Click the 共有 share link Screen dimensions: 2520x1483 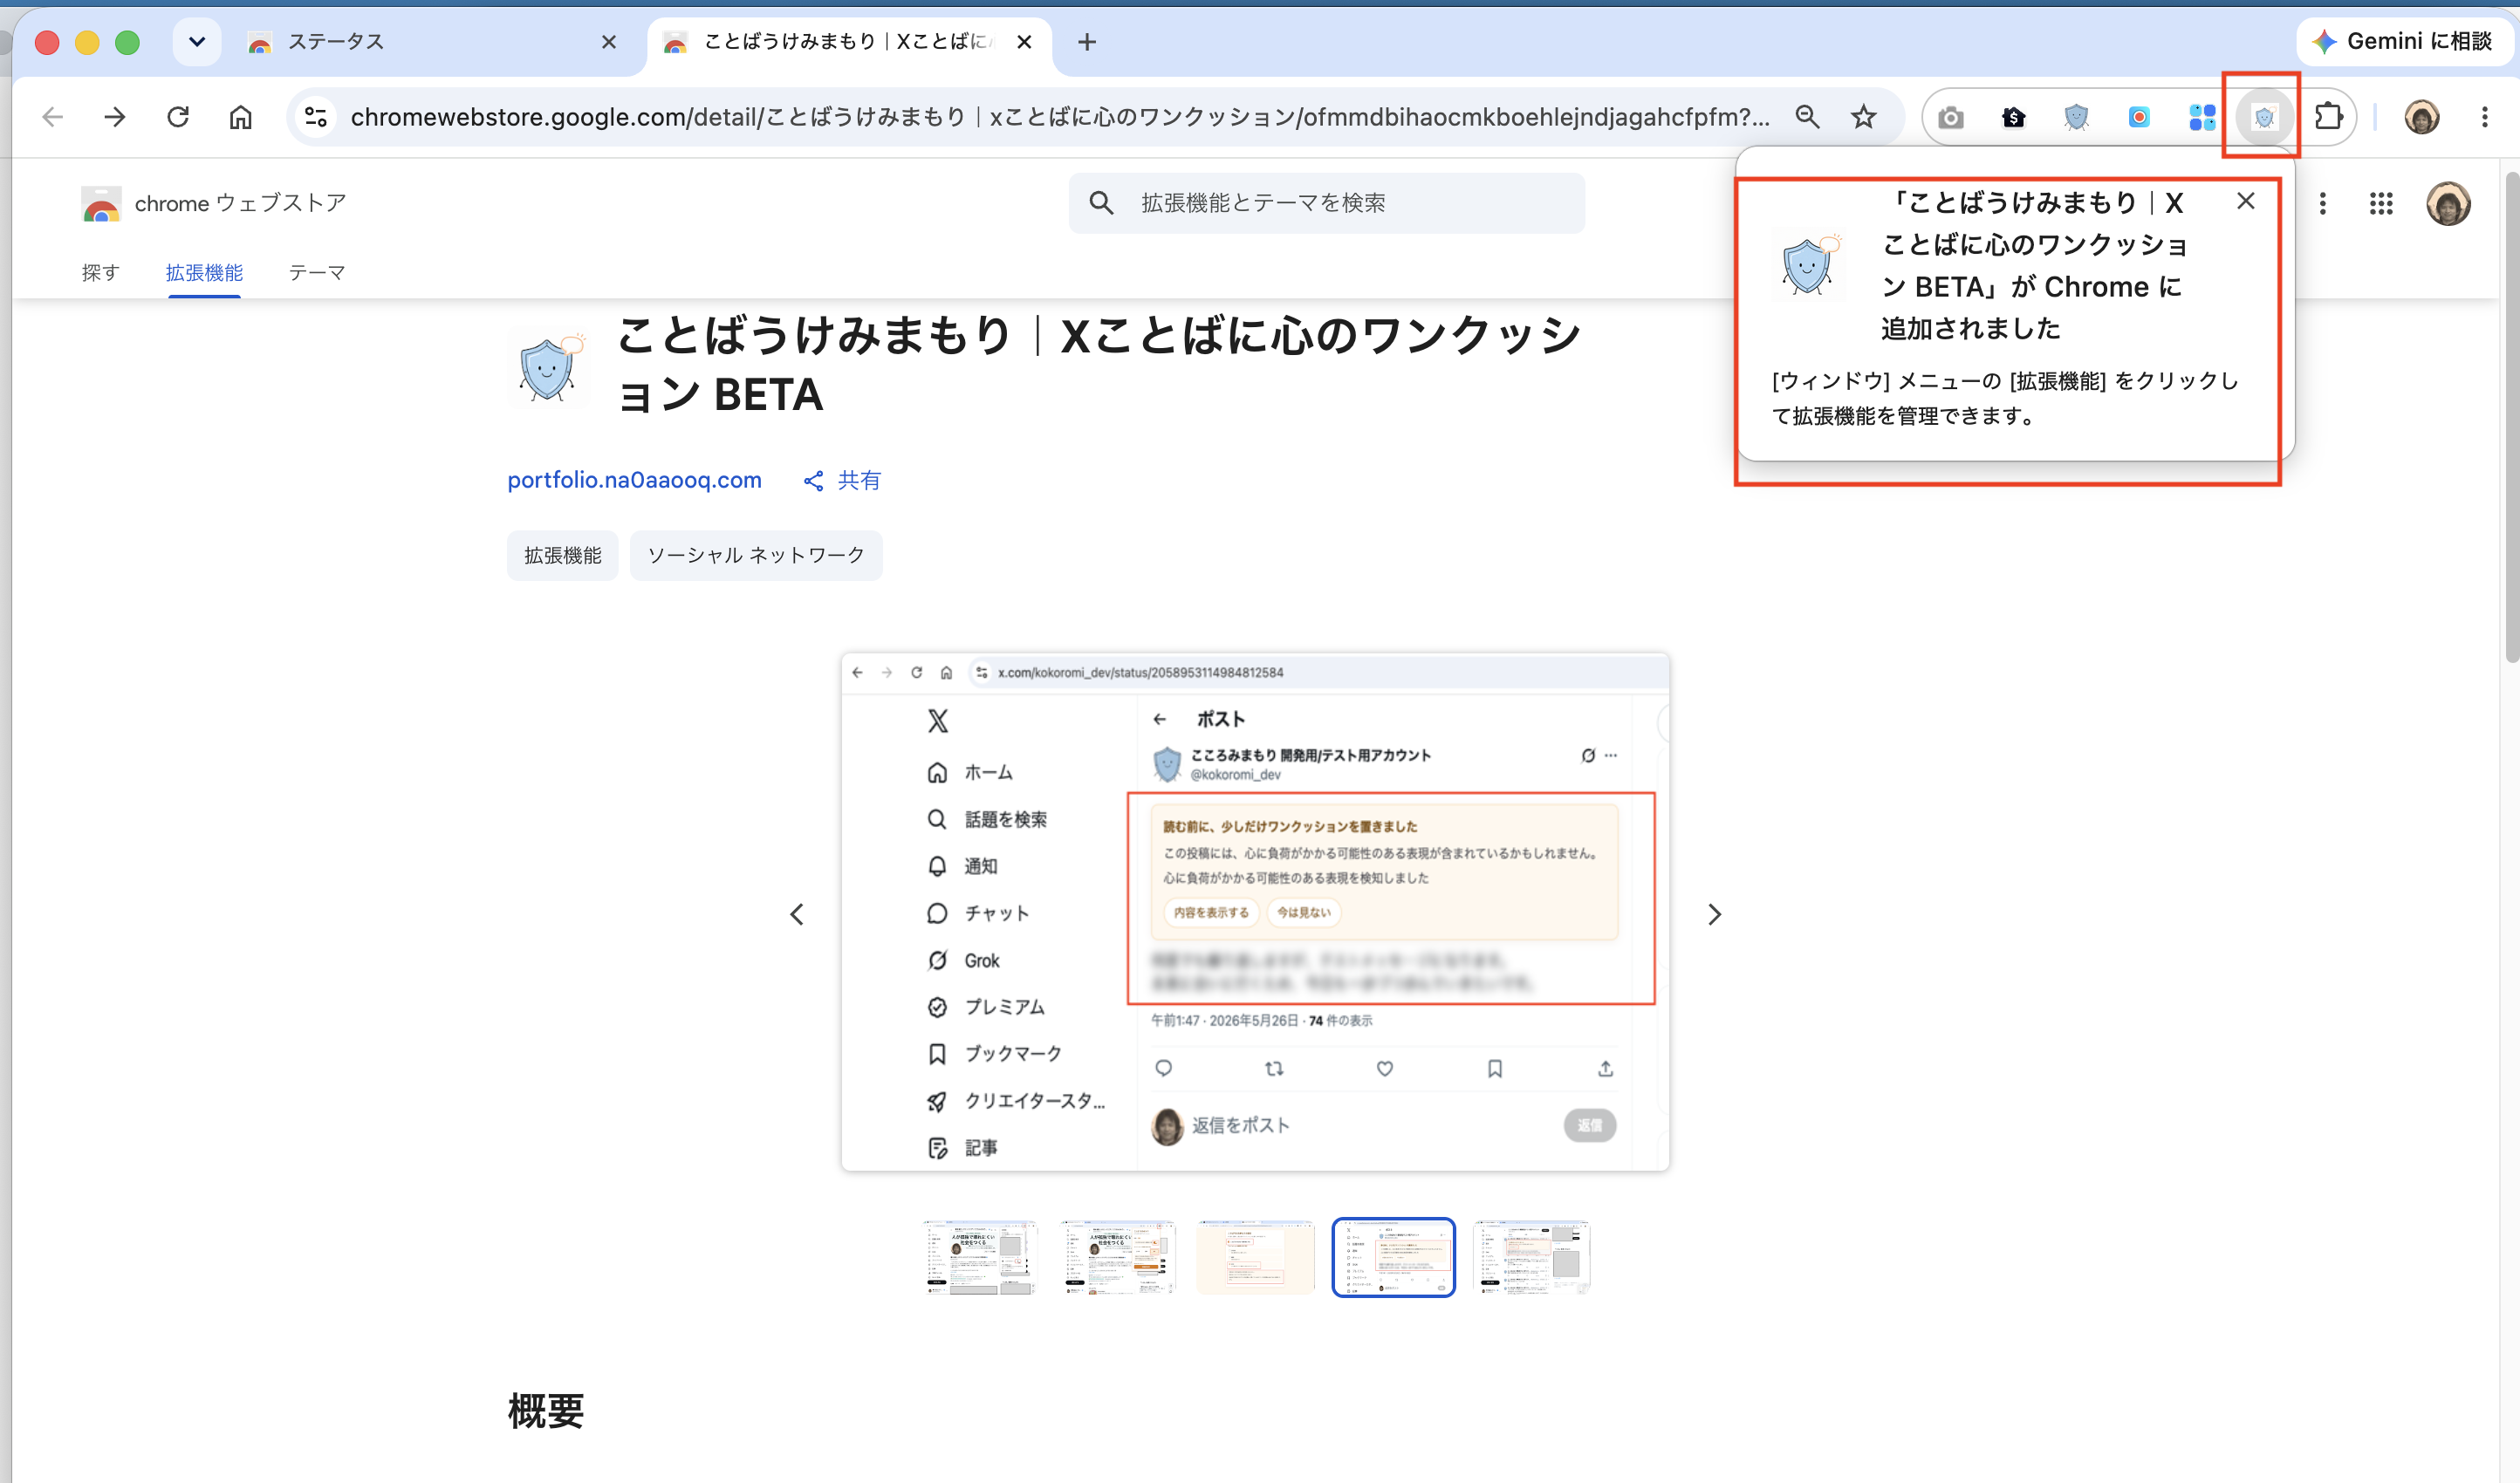(842, 481)
